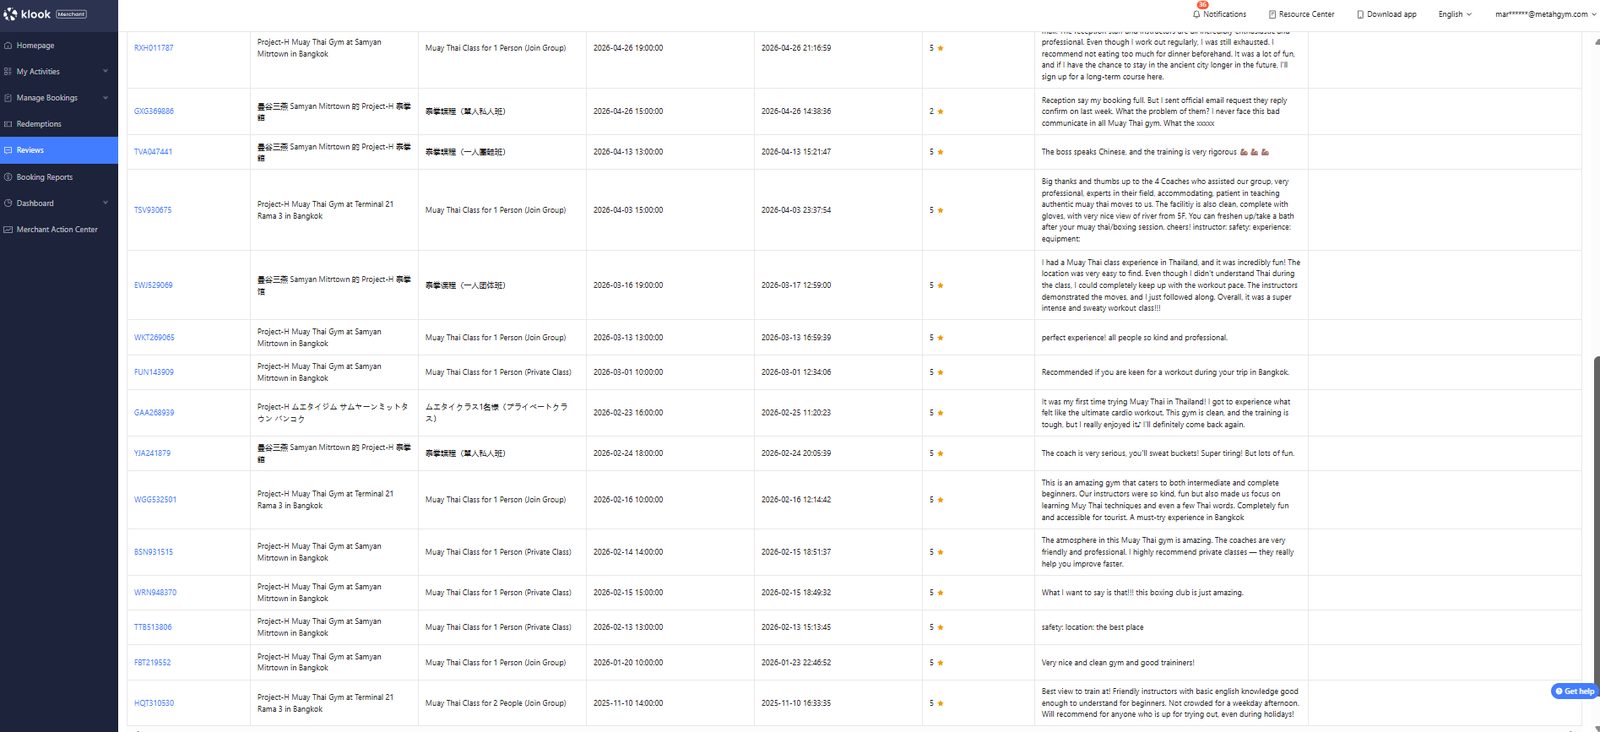Open the Notifications panel
This screenshot has height=732, width=1600.
[x=1219, y=14]
